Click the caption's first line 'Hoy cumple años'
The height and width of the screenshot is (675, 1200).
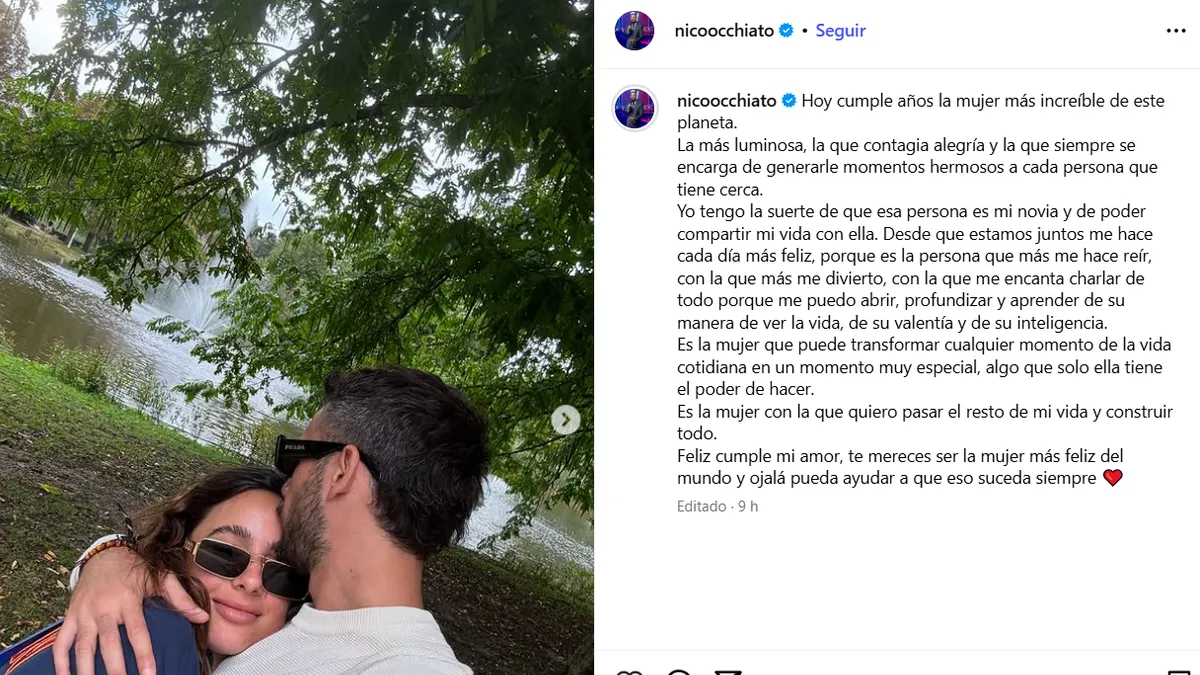click(x=859, y=100)
